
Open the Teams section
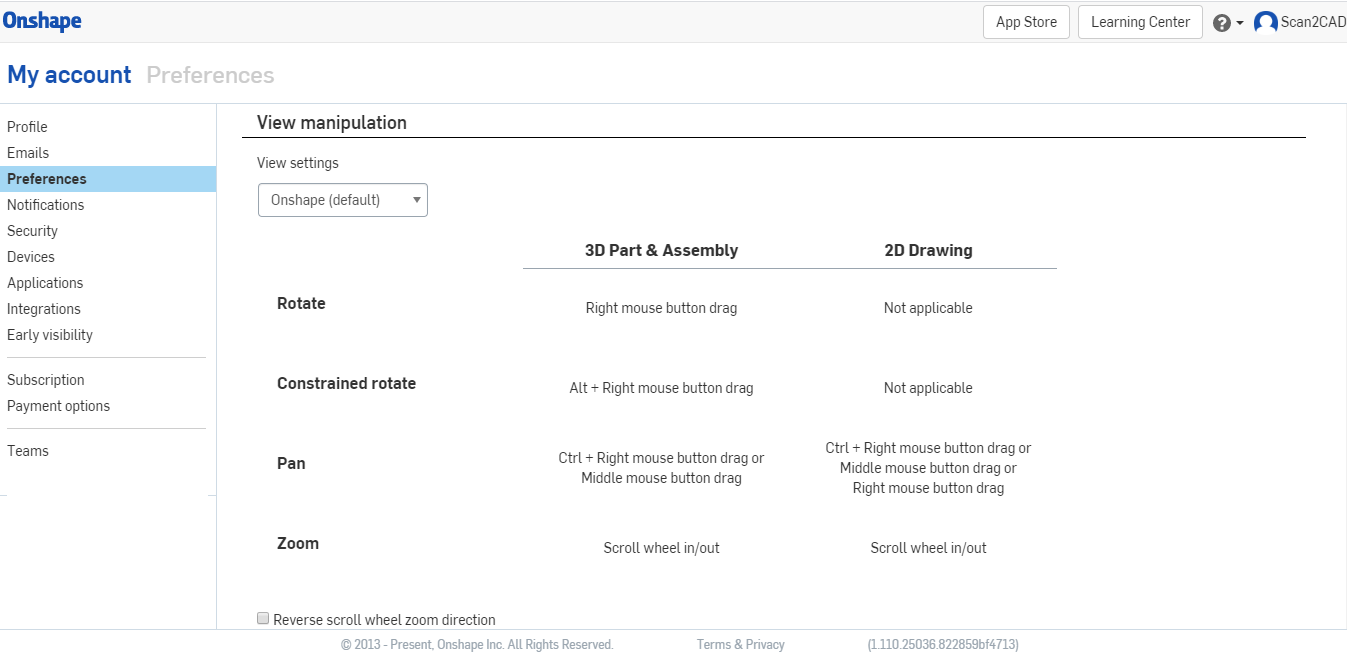click(28, 451)
